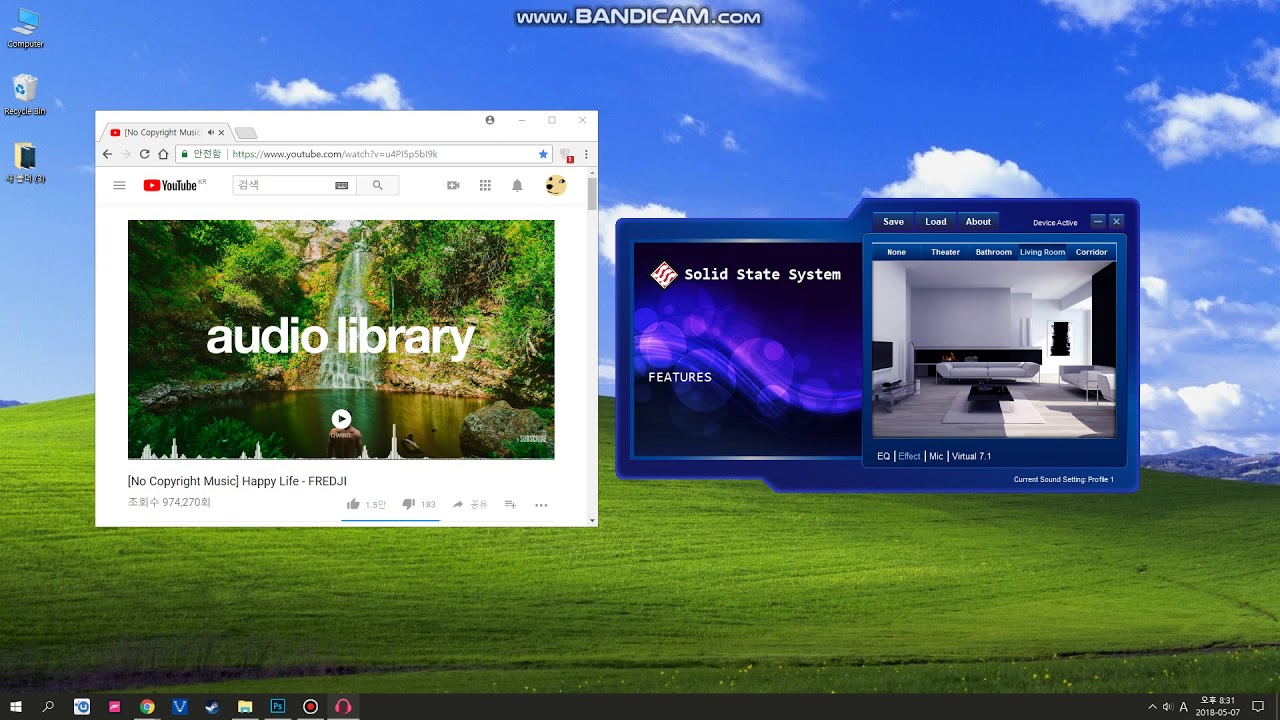Screen dimensions: 1280x720
Task: Play the video with center play button
Action: click(341, 419)
